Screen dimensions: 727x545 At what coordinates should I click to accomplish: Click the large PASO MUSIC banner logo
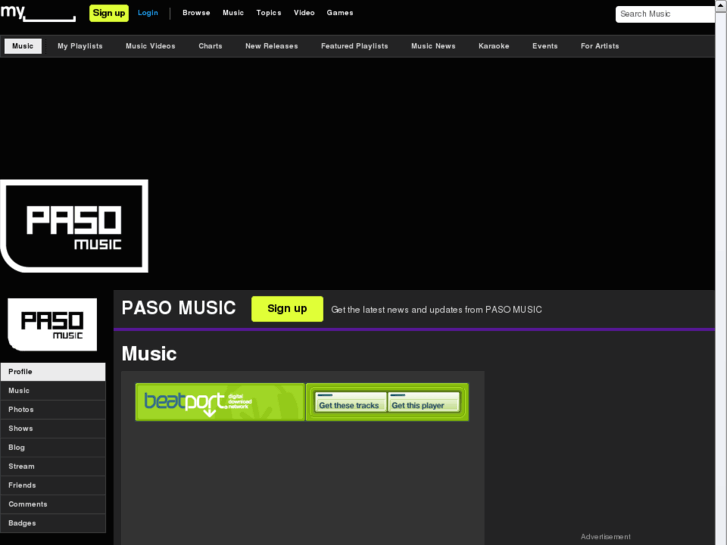[74, 226]
